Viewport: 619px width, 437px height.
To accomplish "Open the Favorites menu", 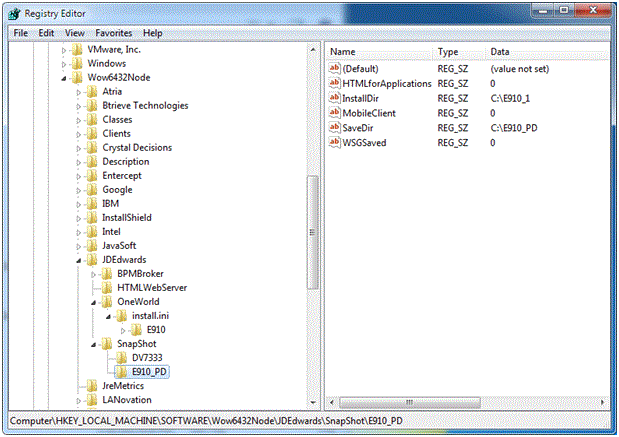I will click(x=114, y=33).
